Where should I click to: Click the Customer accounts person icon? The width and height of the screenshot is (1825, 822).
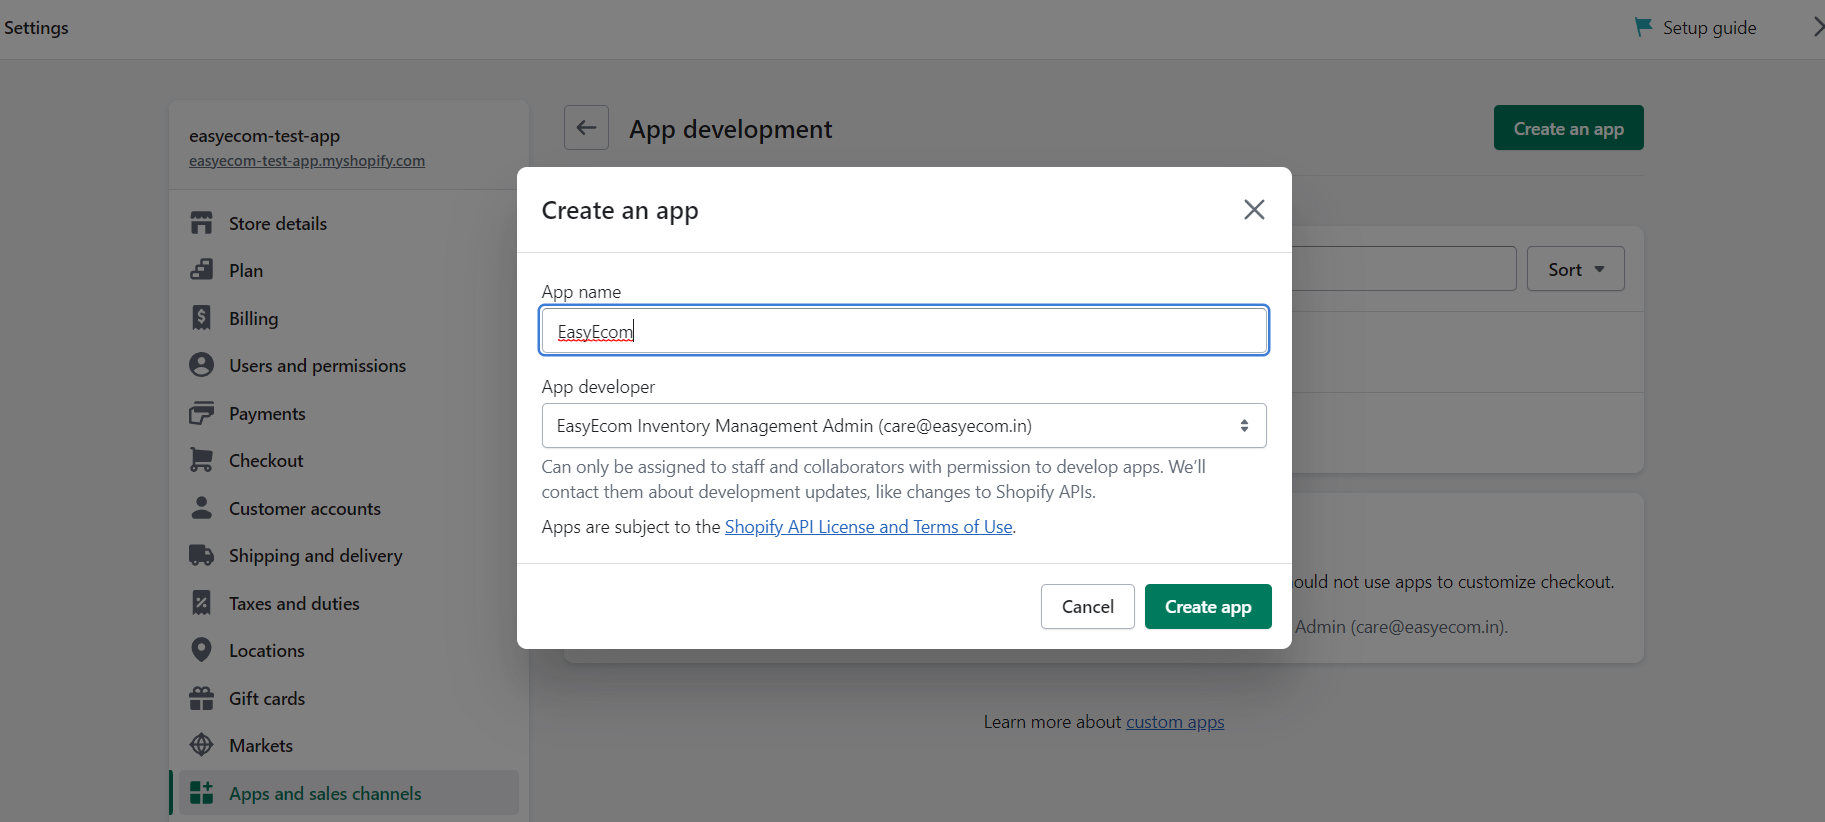point(201,508)
